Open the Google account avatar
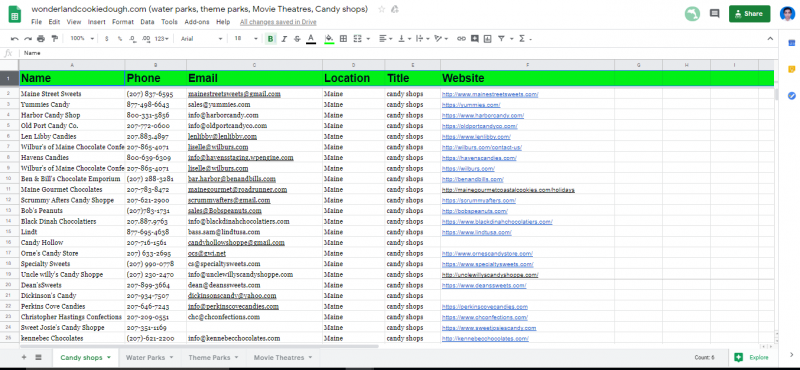 point(787,14)
